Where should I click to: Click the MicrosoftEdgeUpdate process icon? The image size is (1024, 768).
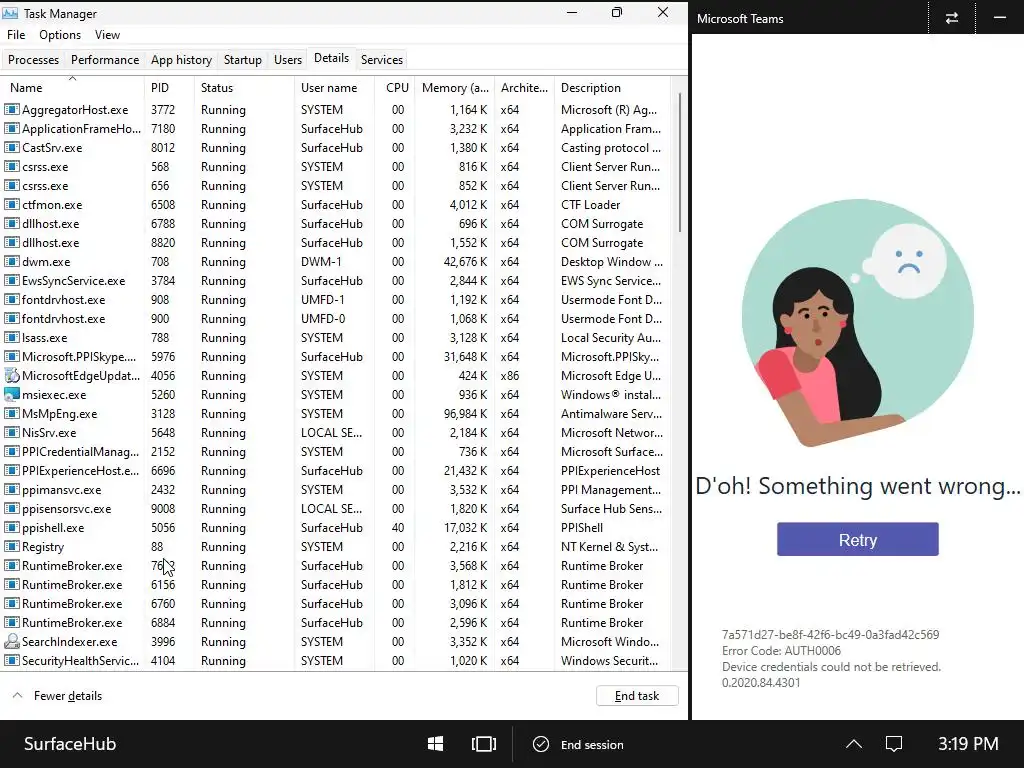point(12,376)
